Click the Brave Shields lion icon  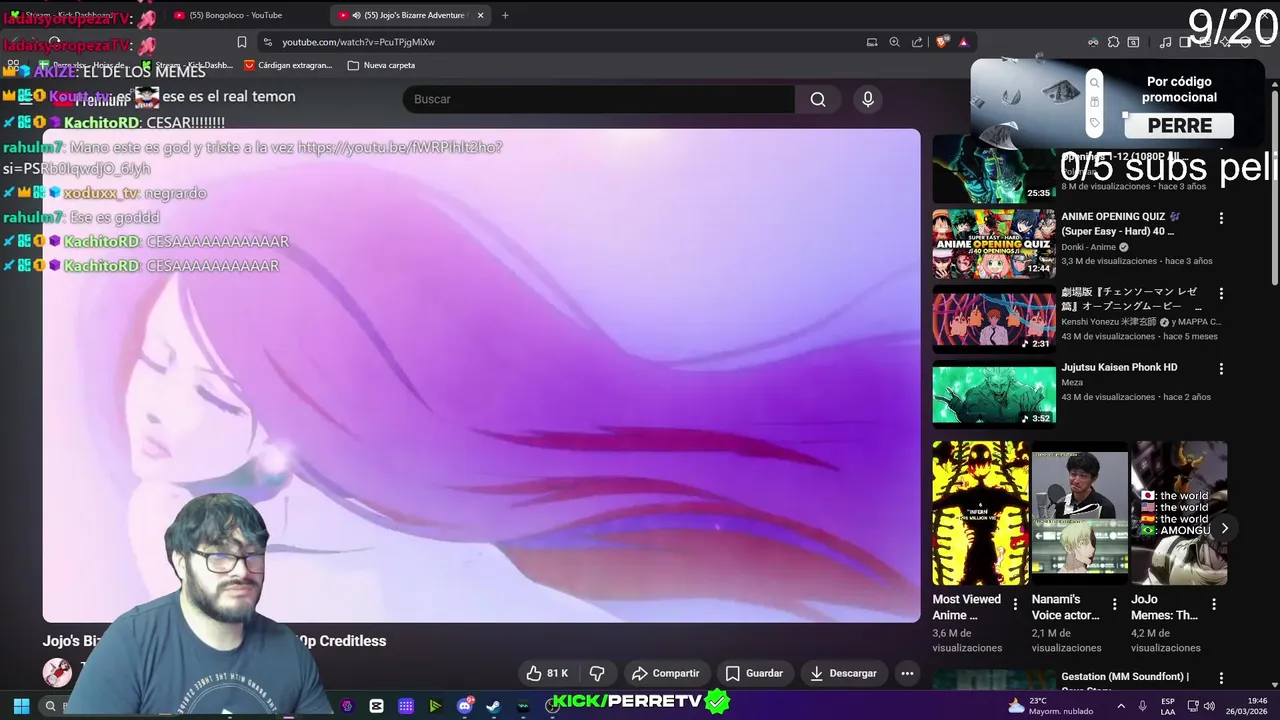[942, 42]
